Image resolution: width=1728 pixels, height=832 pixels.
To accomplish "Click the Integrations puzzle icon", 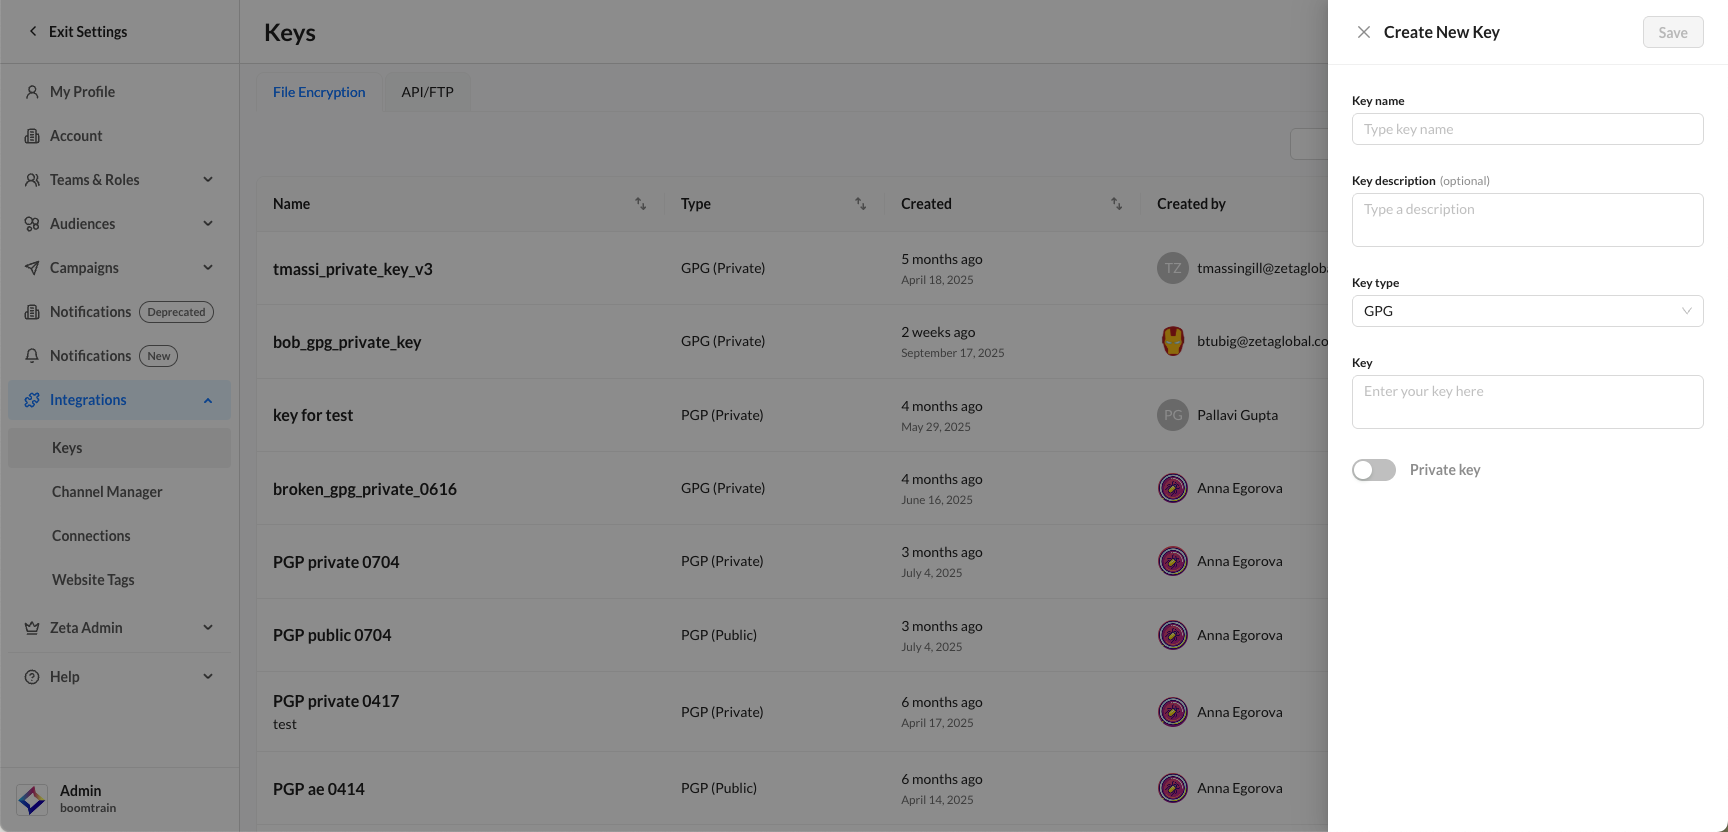I will click(x=32, y=400).
